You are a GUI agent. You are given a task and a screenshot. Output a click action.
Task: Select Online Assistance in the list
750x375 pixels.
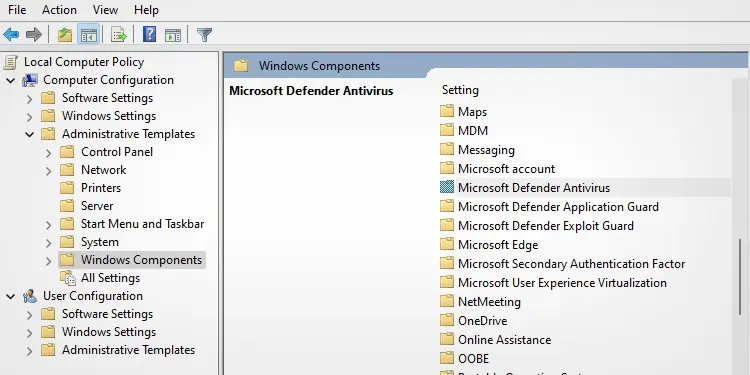[505, 340]
